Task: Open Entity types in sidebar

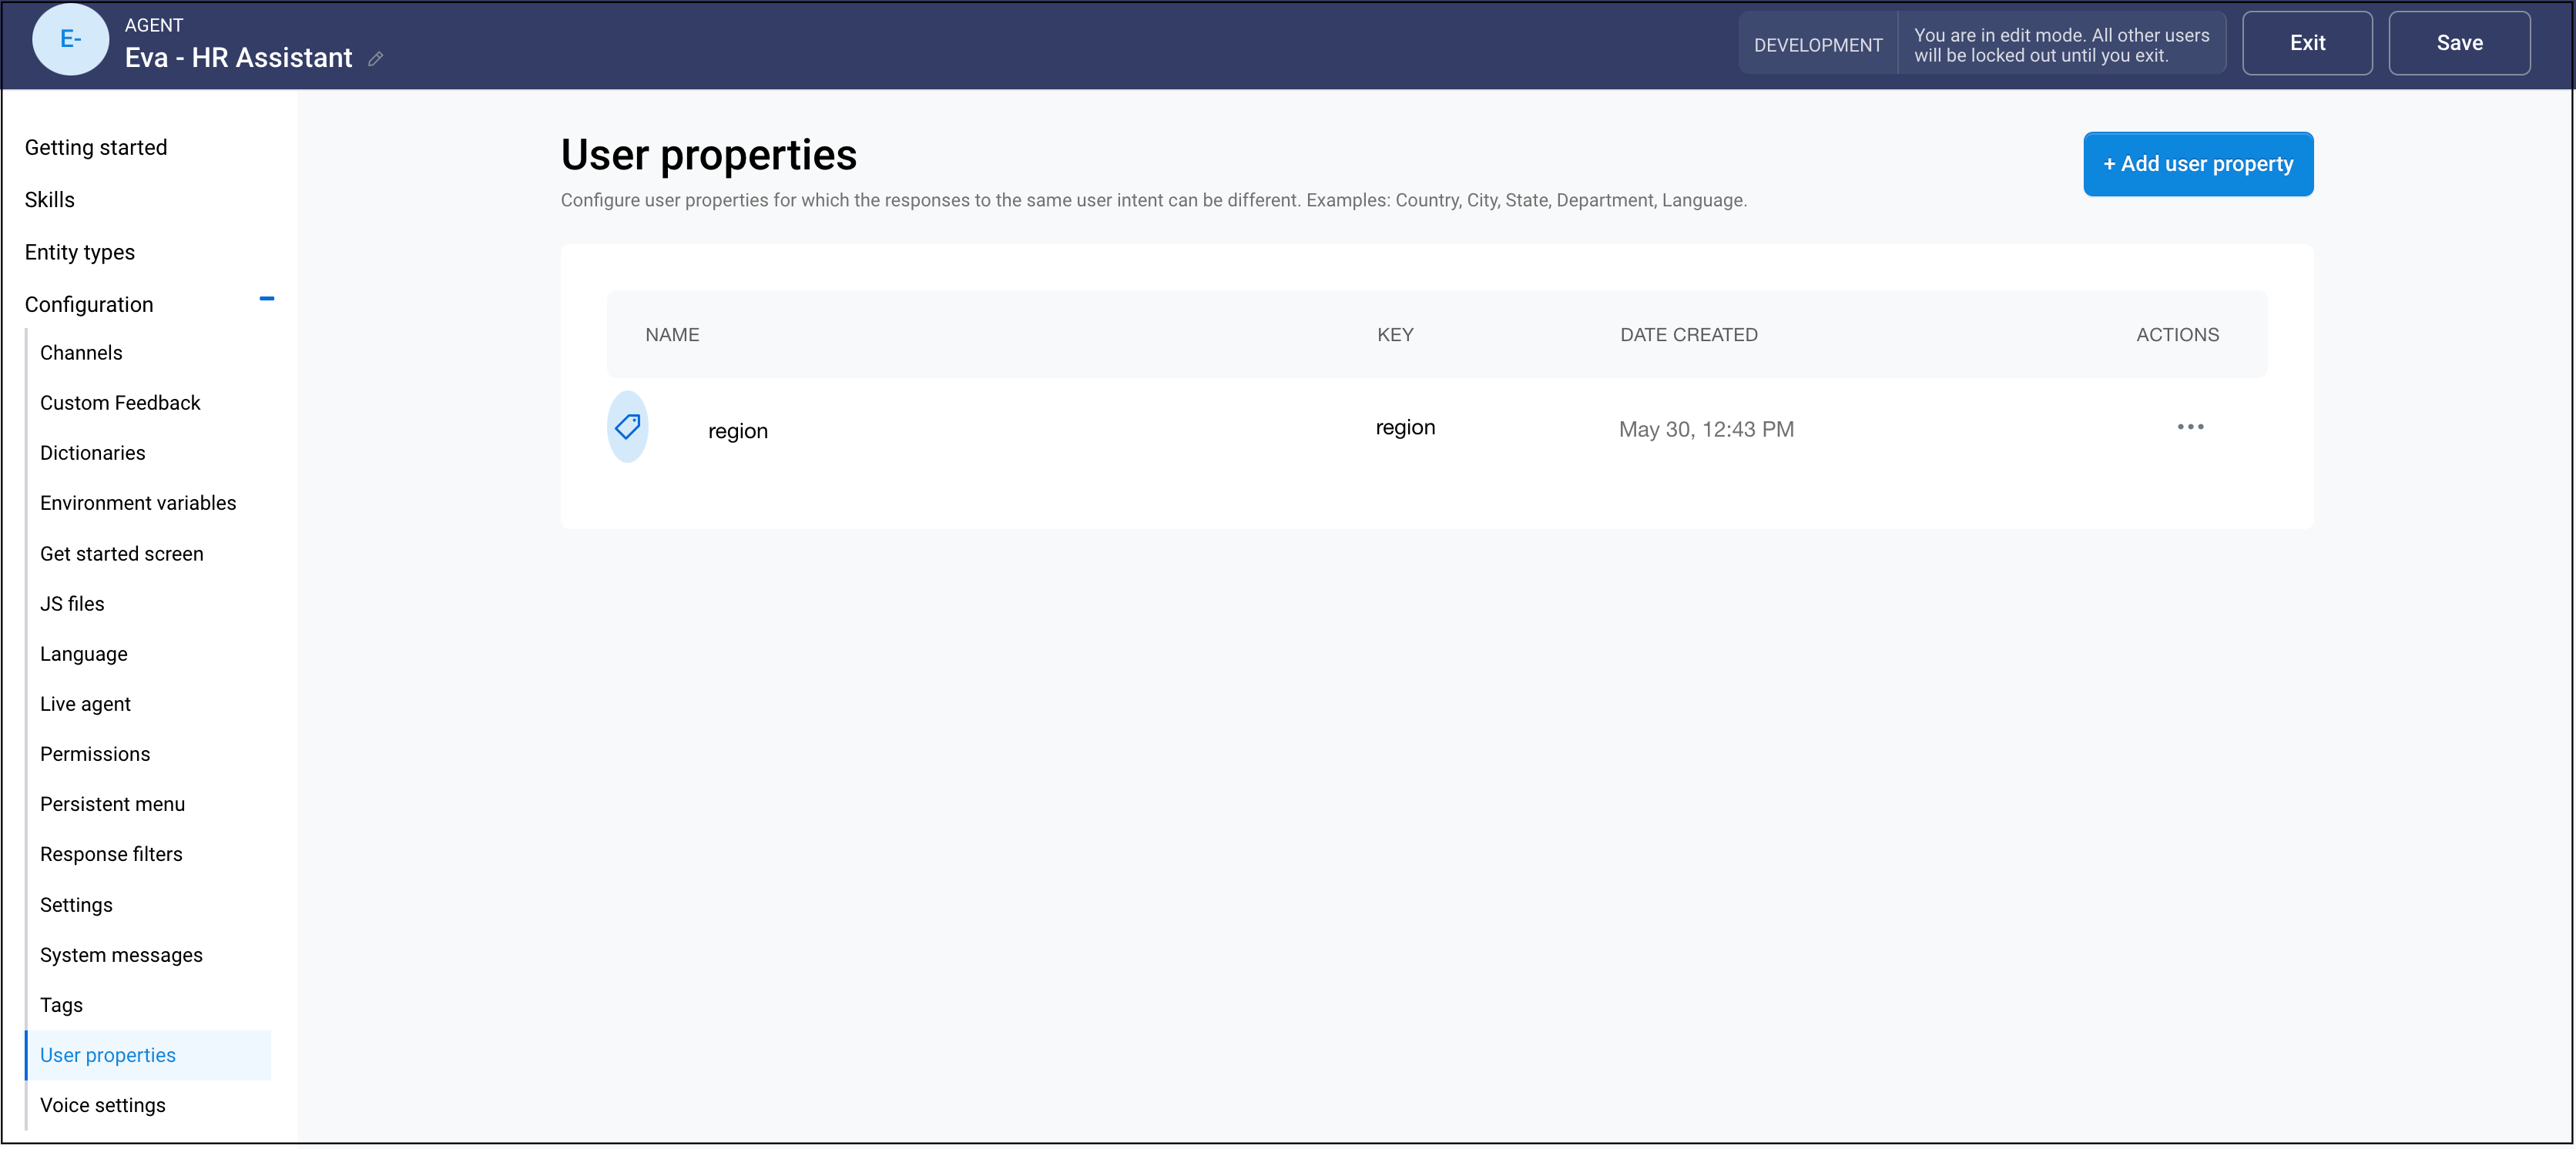Action: tap(80, 252)
